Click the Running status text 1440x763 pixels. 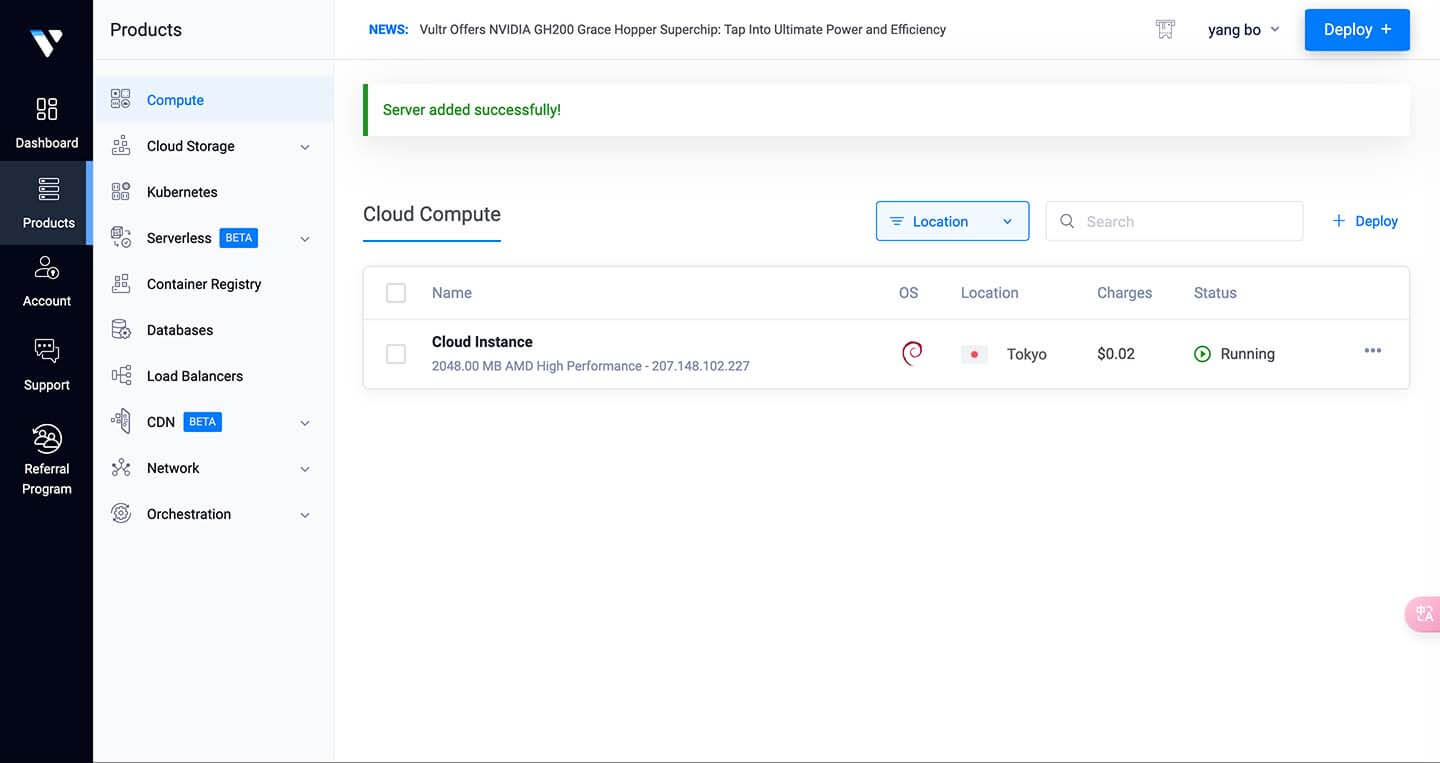pyautogui.click(x=1248, y=354)
